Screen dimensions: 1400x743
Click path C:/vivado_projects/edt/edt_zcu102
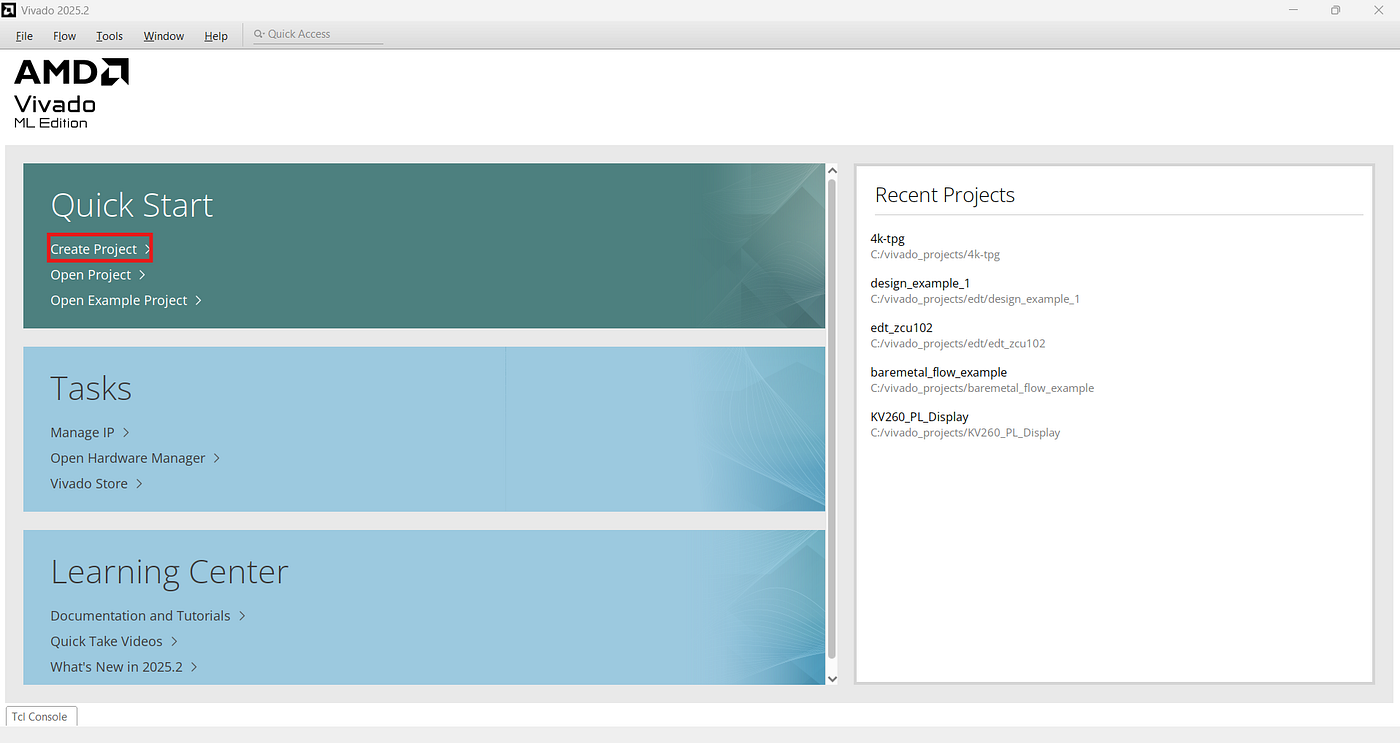[x=958, y=343]
